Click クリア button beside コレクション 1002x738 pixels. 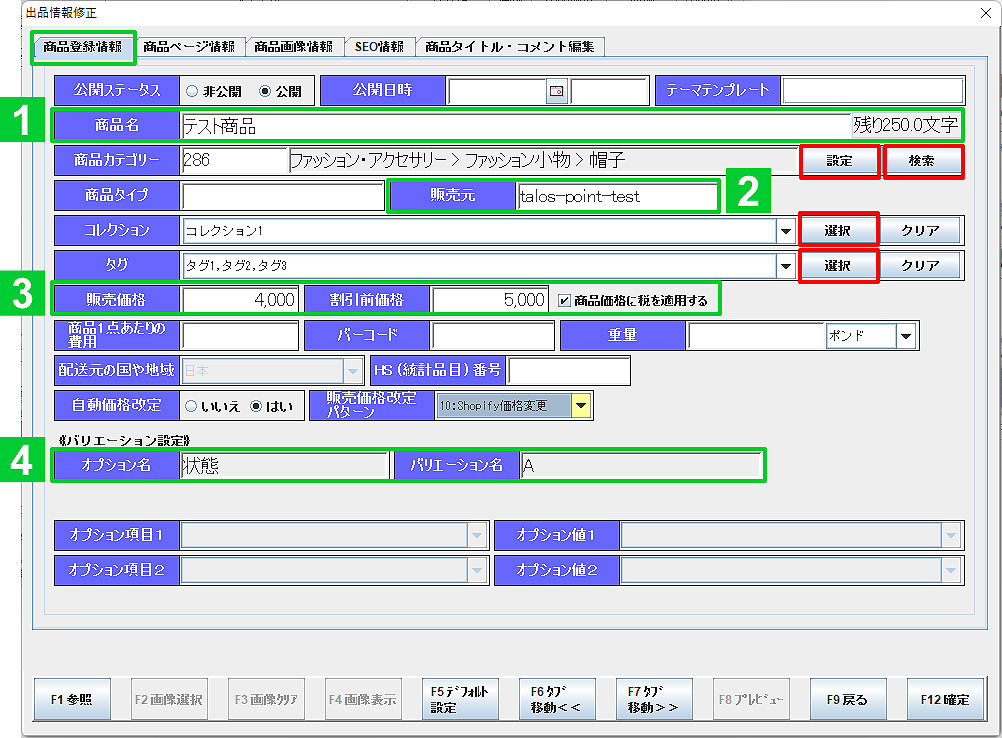pos(920,231)
